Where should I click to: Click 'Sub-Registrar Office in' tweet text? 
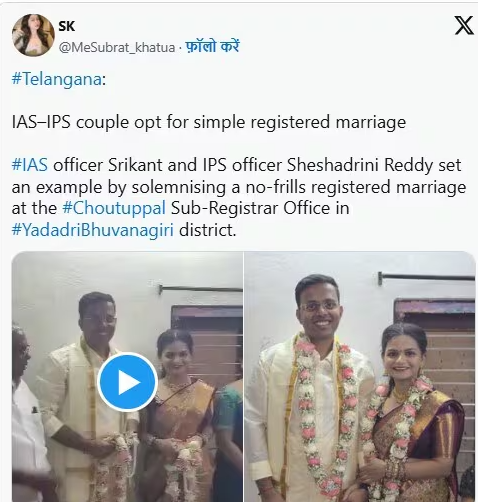[260, 208]
